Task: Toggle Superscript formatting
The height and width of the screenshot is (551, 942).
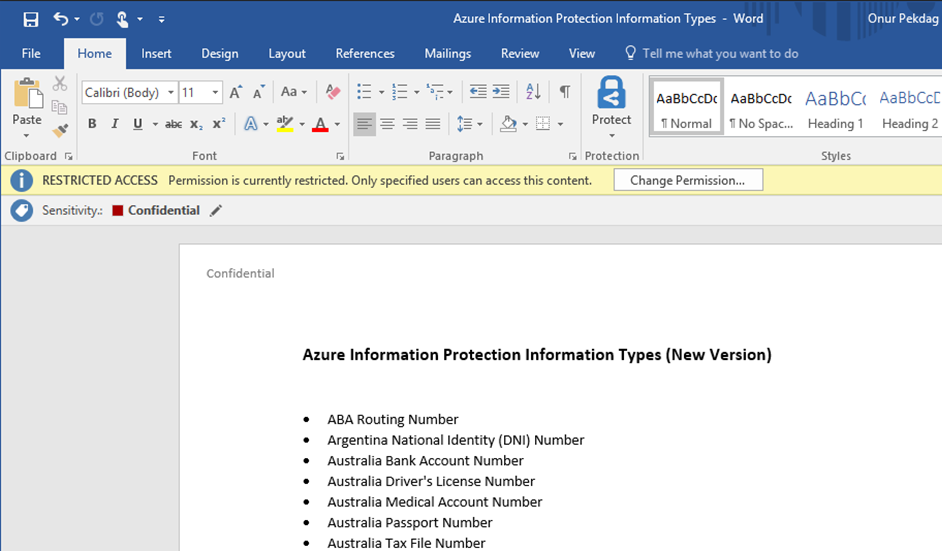Action: click(219, 124)
